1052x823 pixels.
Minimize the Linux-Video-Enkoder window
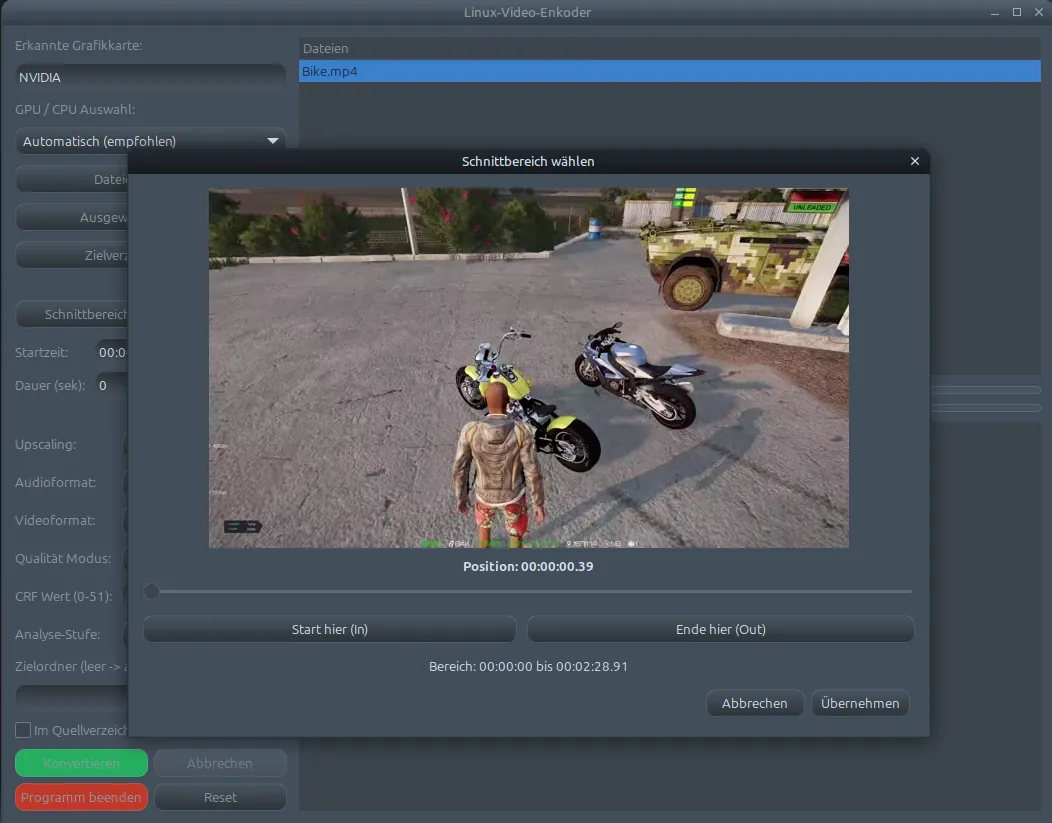[x=995, y=12]
